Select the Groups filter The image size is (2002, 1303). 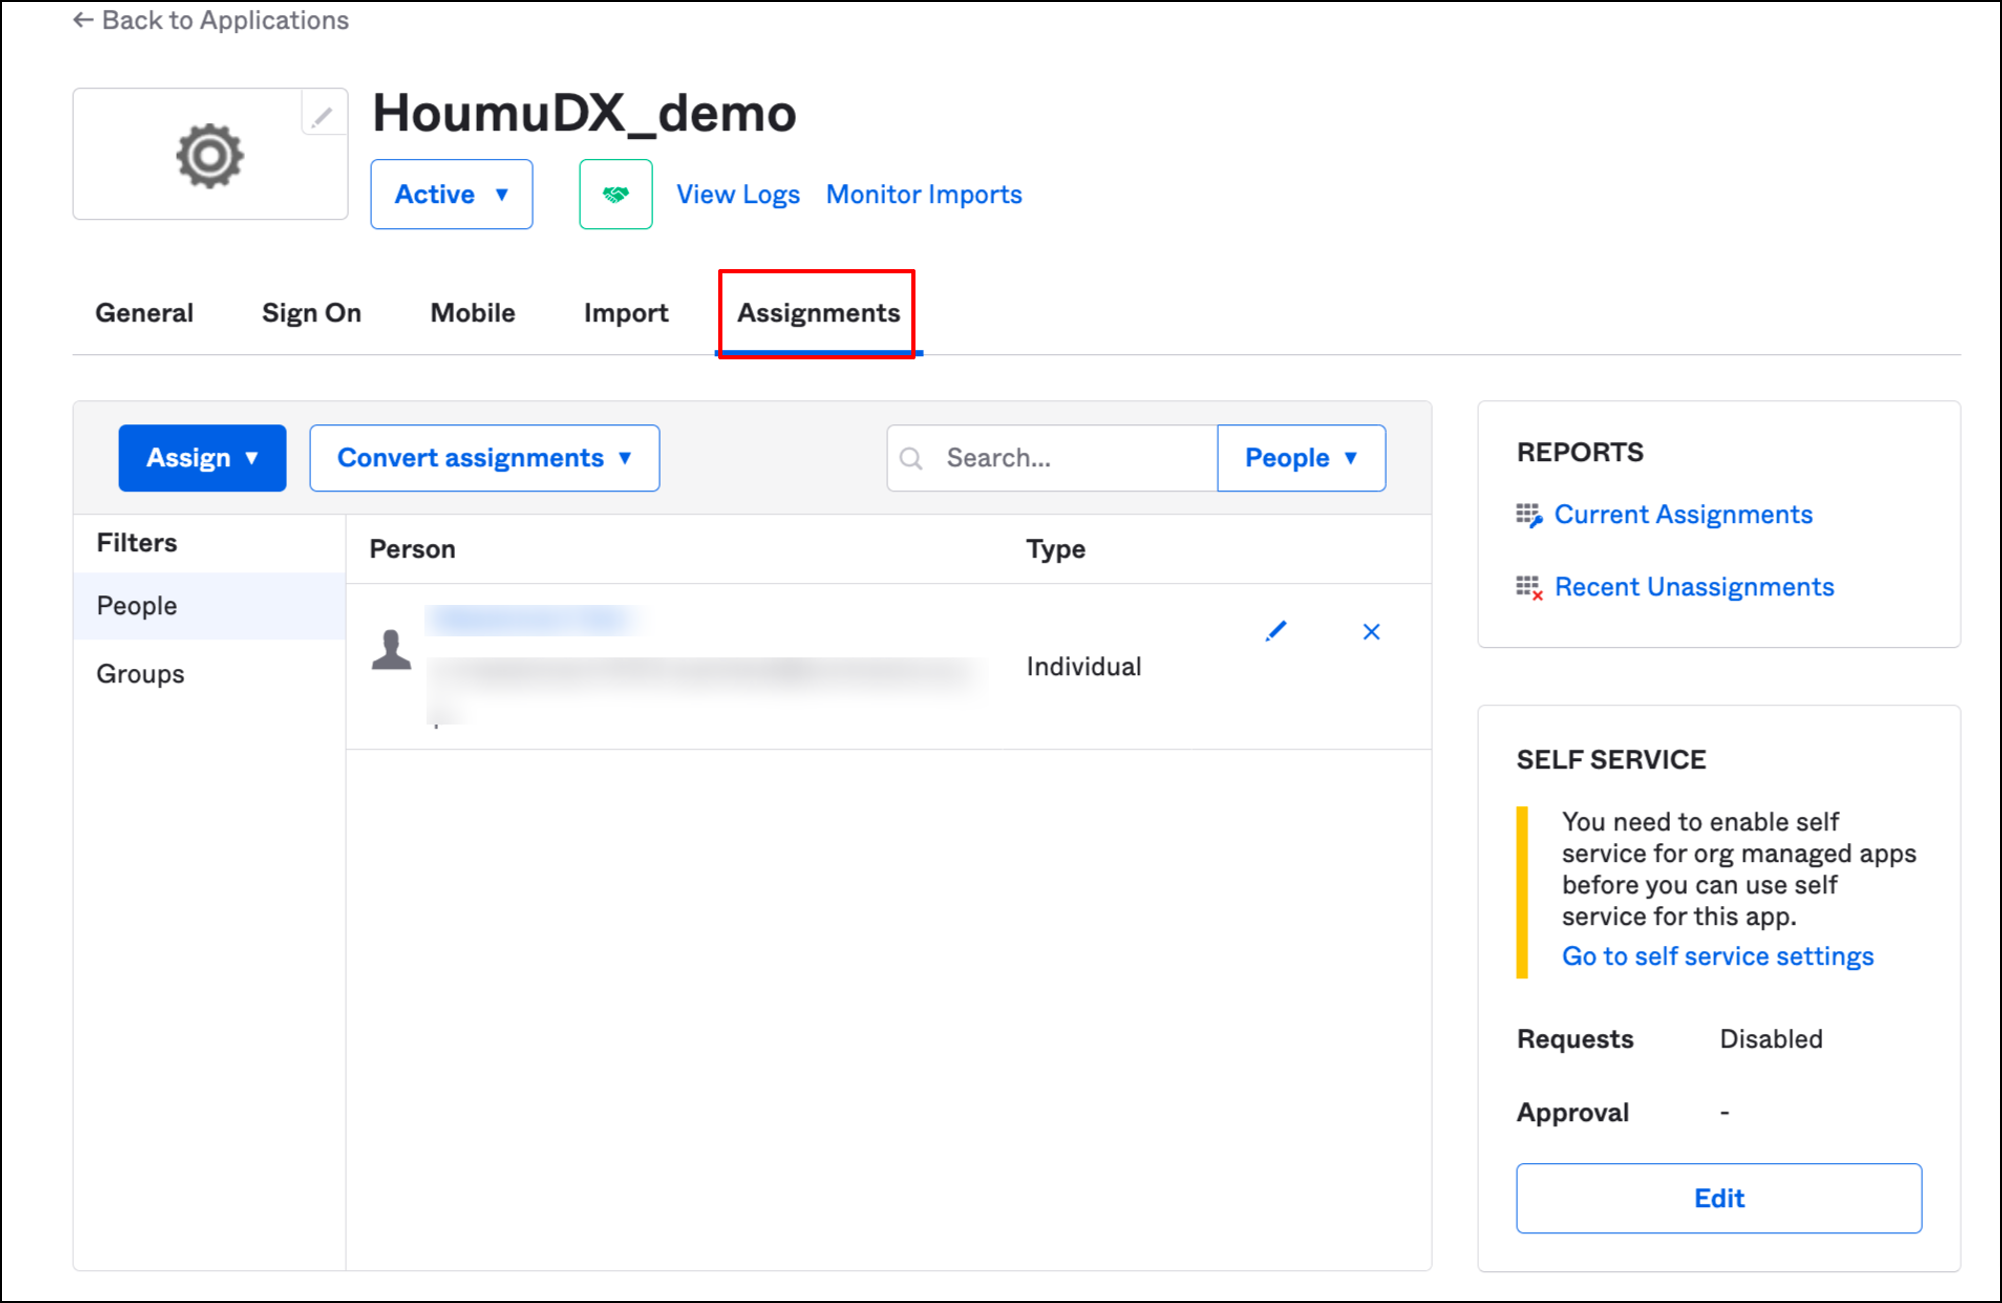(x=210, y=674)
